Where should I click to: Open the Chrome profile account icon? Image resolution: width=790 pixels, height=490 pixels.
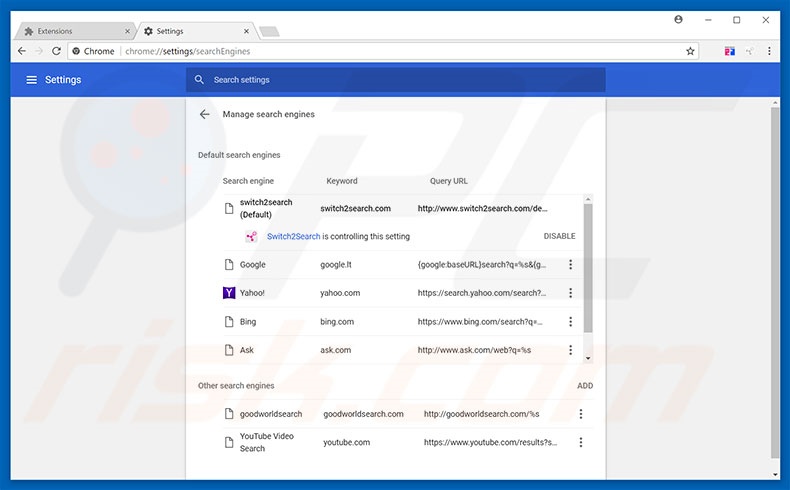[678, 20]
